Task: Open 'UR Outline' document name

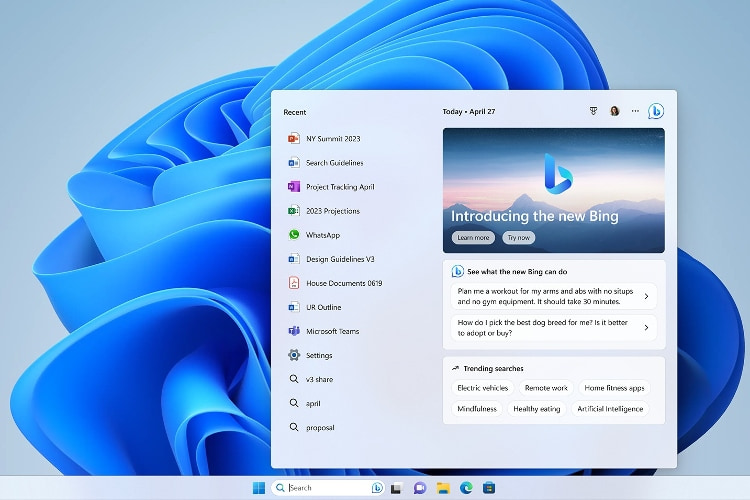Action: pyautogui.click(x=323, y=307)
